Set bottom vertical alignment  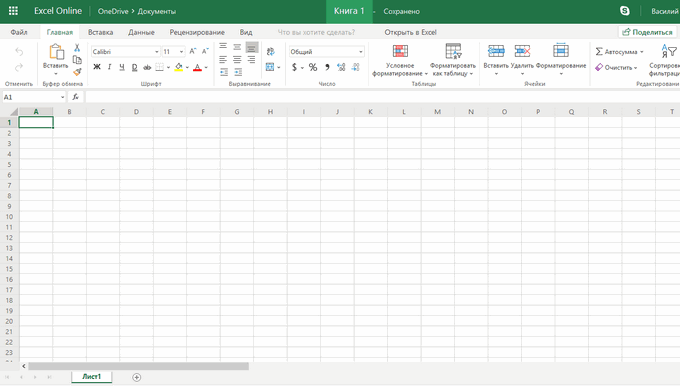point(252,47)
